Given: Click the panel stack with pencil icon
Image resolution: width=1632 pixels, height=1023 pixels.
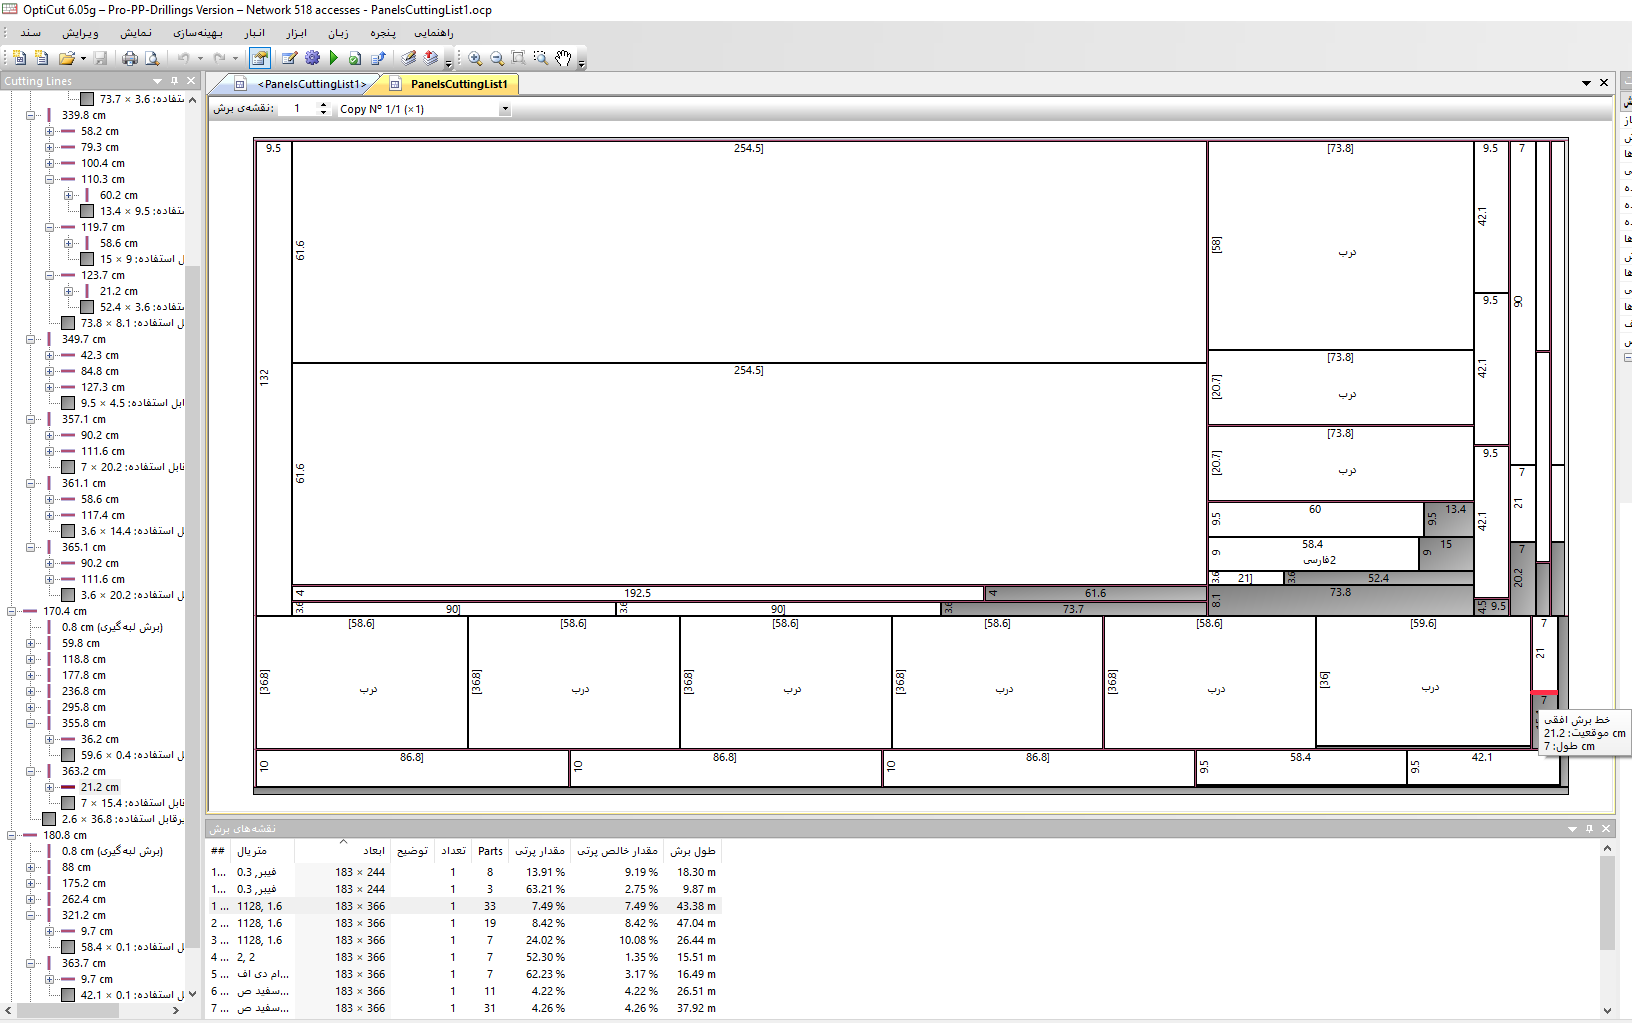Looking at the screenshot, I should point(408,58).
